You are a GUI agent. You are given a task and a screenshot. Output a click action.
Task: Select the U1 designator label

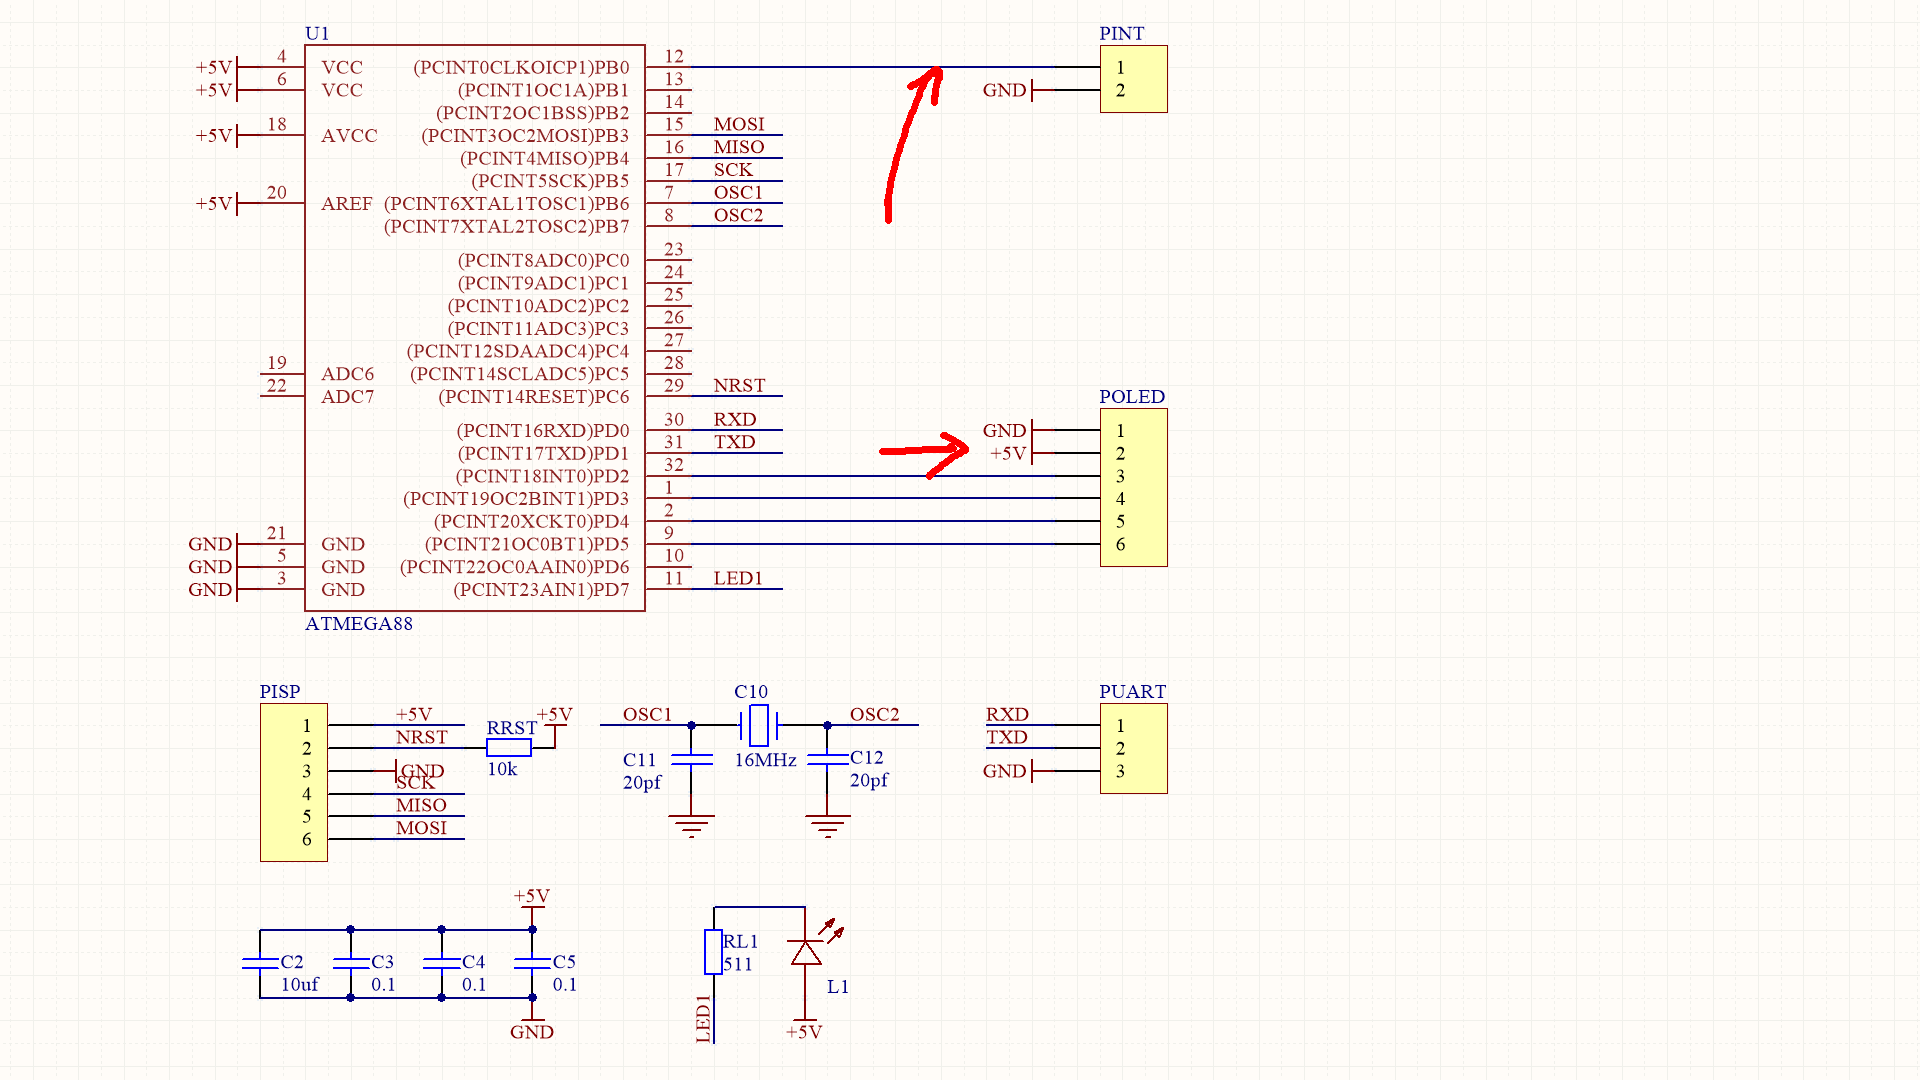(x=317, y=33)
